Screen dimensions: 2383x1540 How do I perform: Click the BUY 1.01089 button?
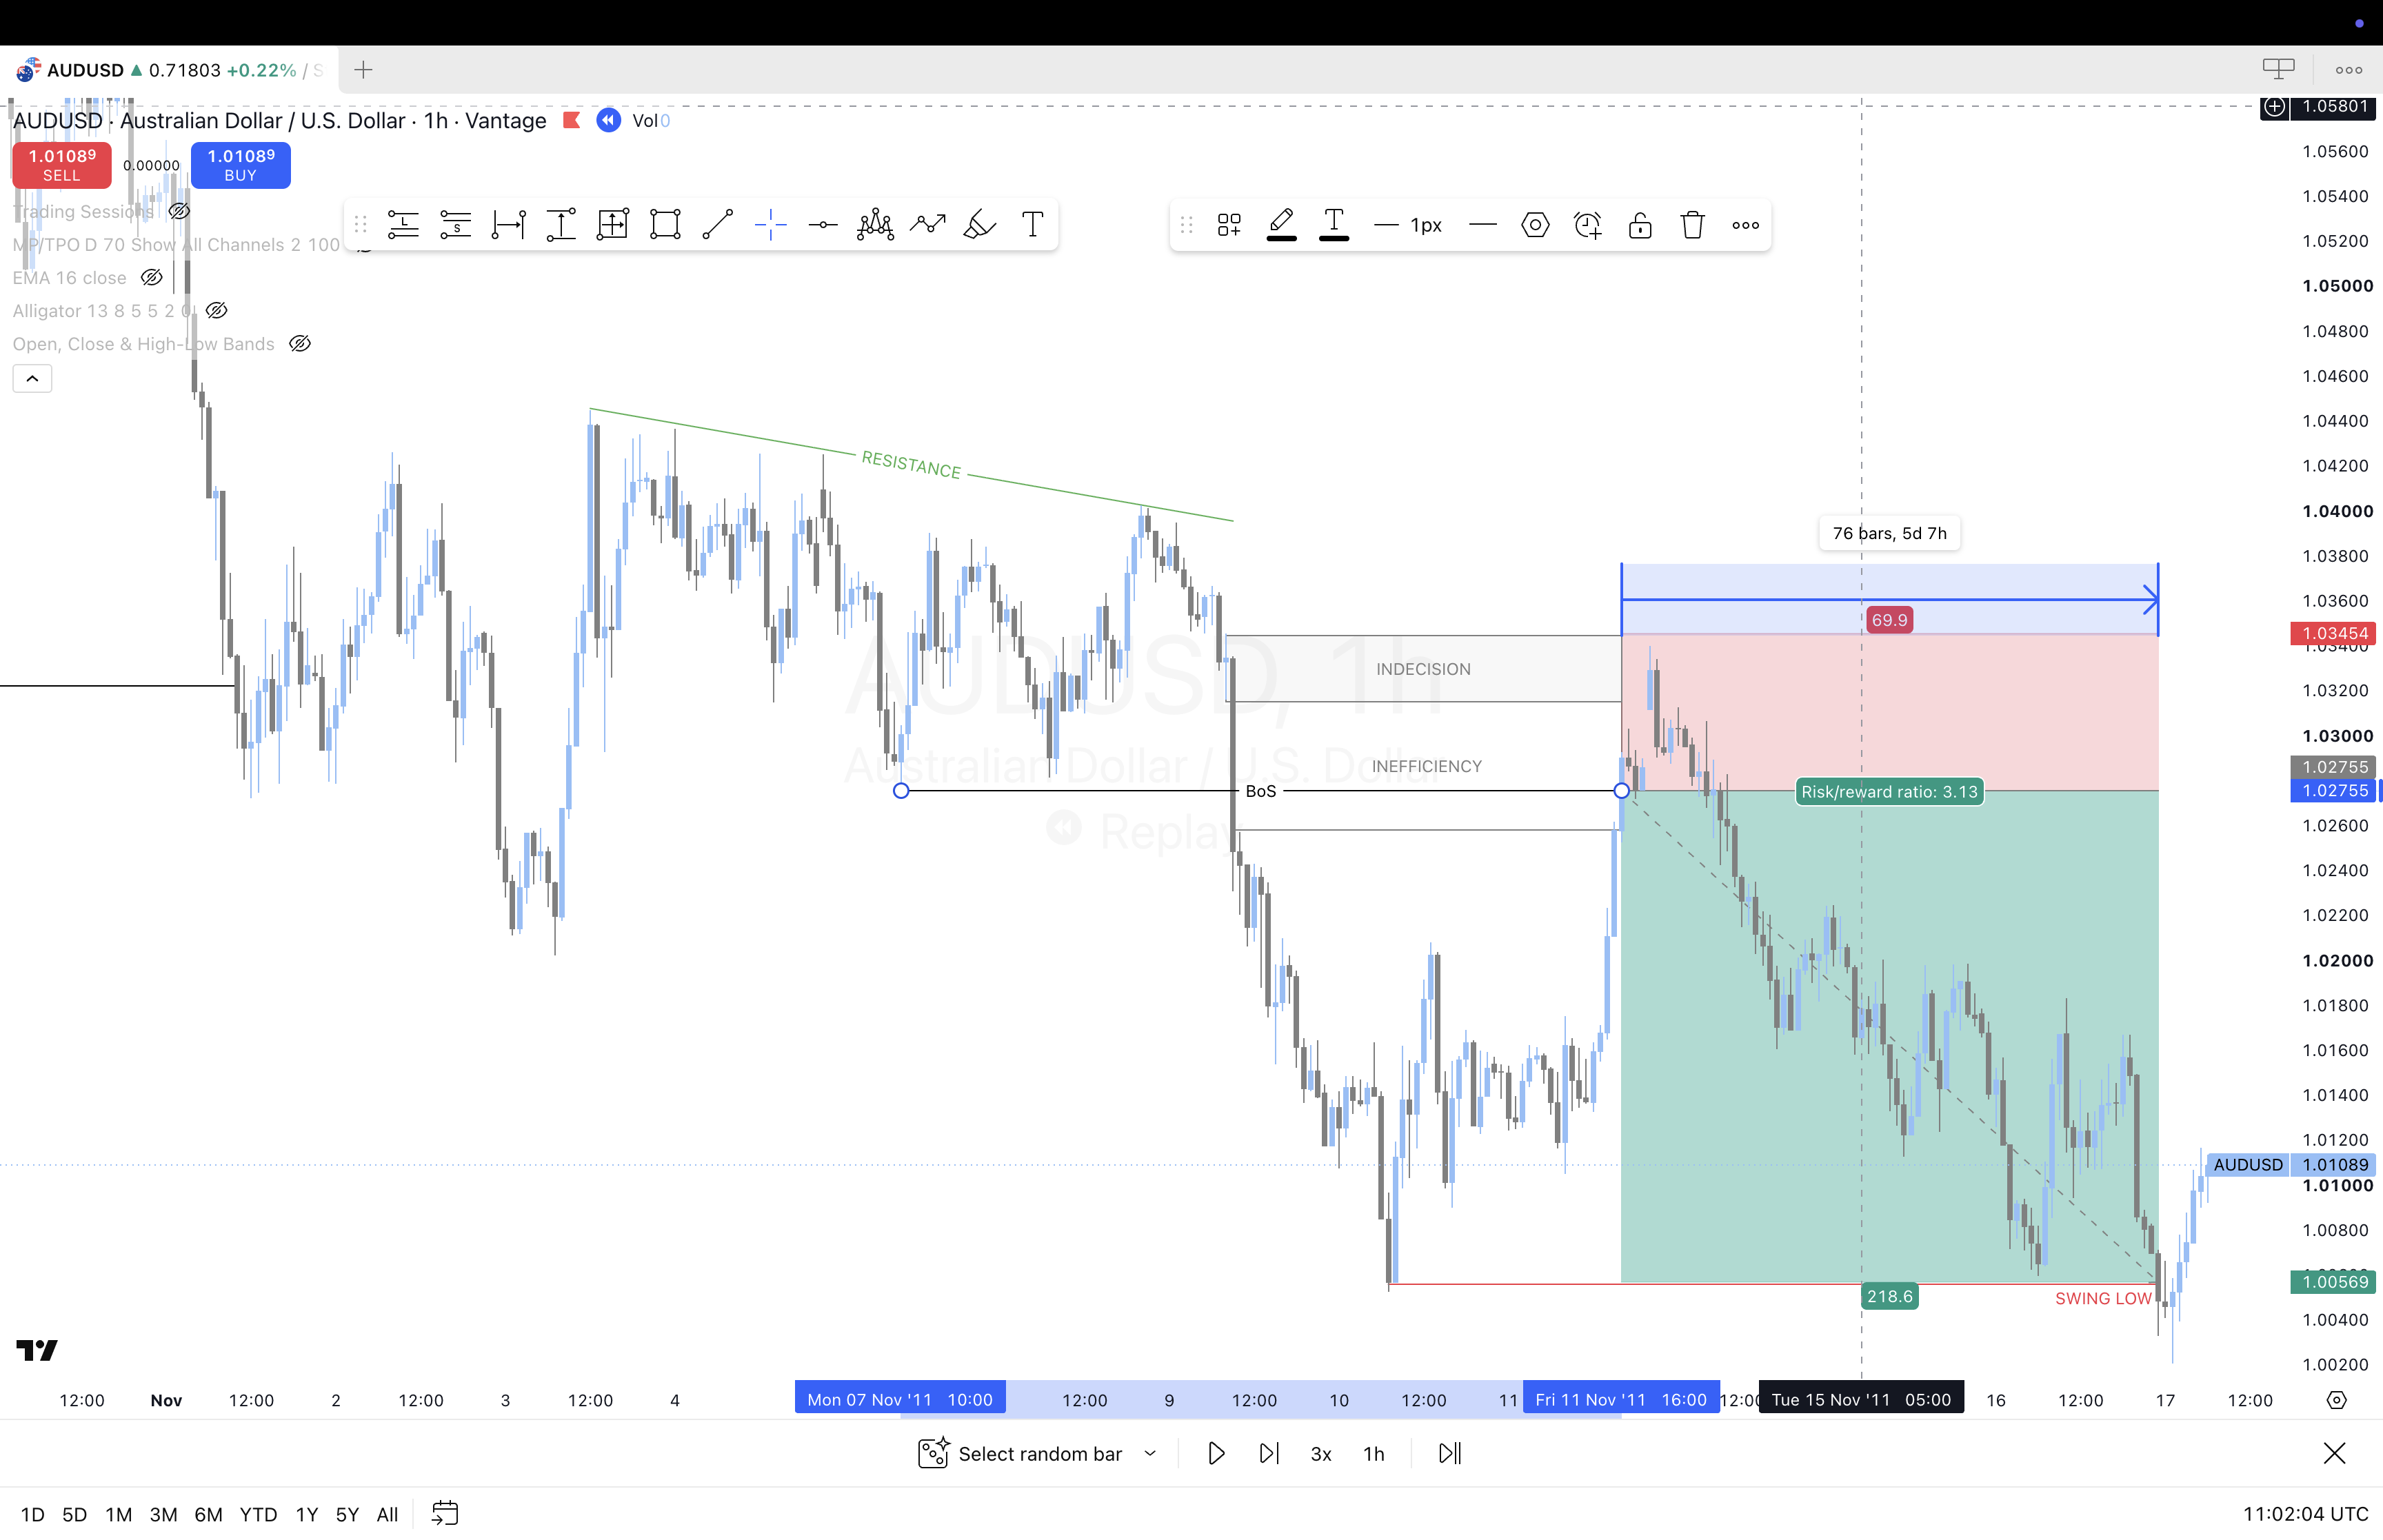click(241, 165)
